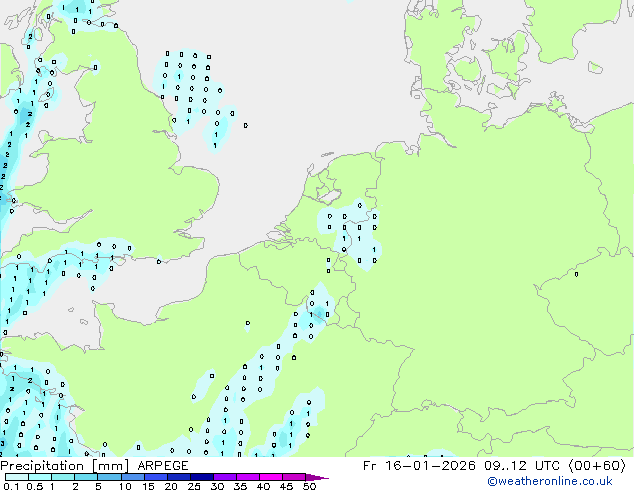Click the '15' legend scale number
This screenshot has width=634, height=490.
pos(148,486)
